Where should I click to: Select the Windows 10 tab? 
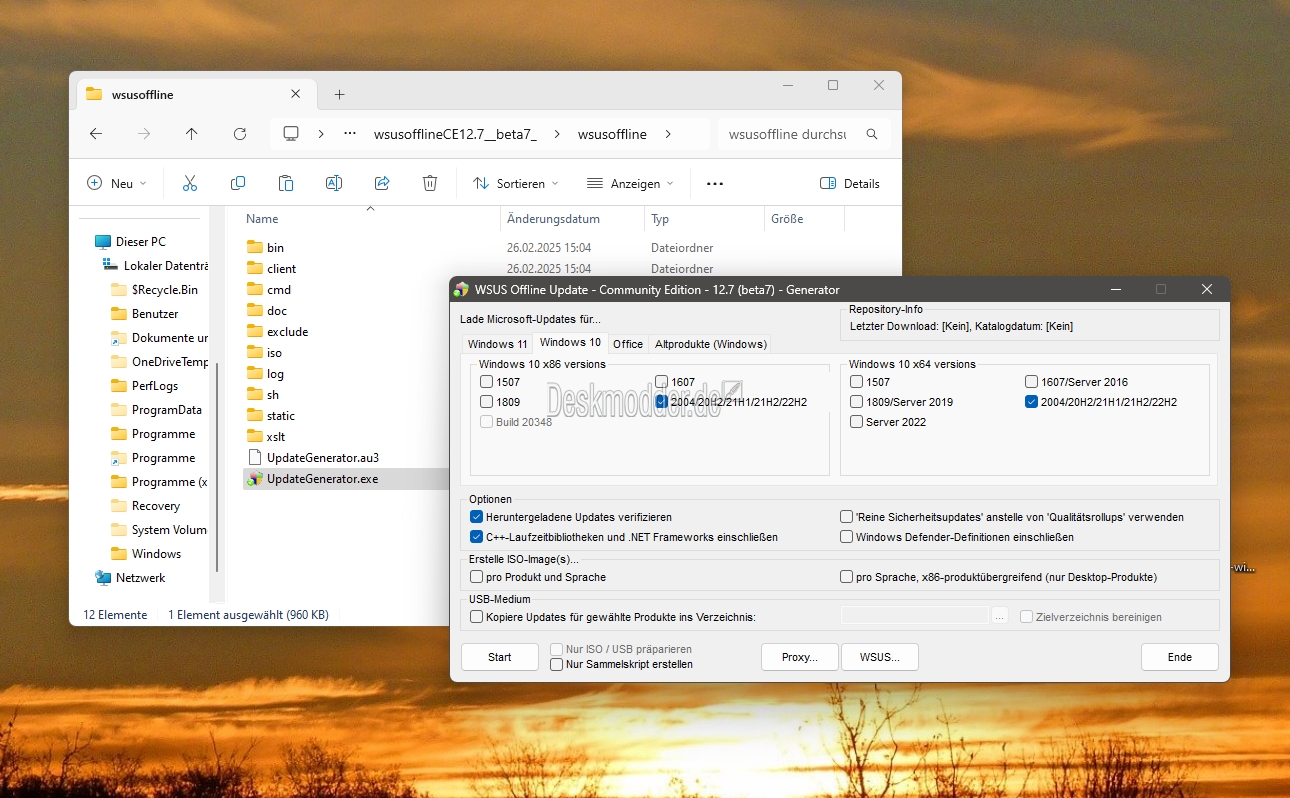(x=570, y=342)
